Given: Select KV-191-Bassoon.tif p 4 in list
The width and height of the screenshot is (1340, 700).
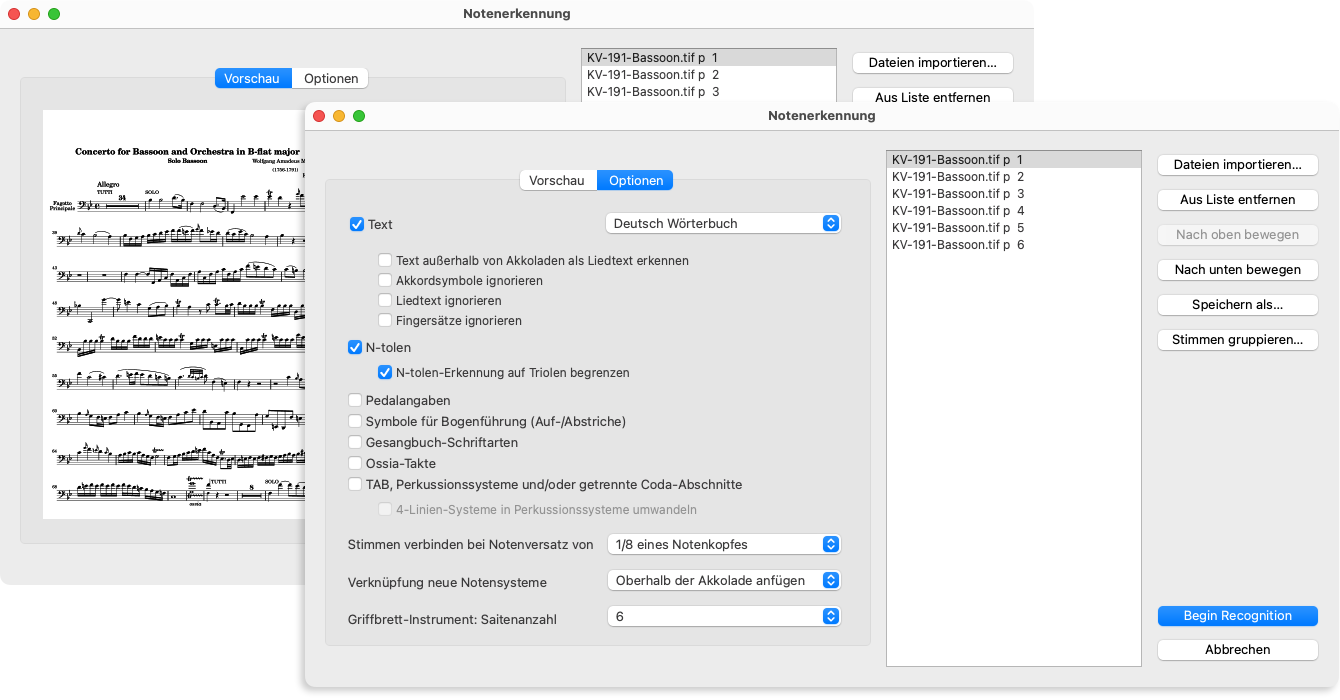Looking at the screenshot, I should (x=958, y=211).
